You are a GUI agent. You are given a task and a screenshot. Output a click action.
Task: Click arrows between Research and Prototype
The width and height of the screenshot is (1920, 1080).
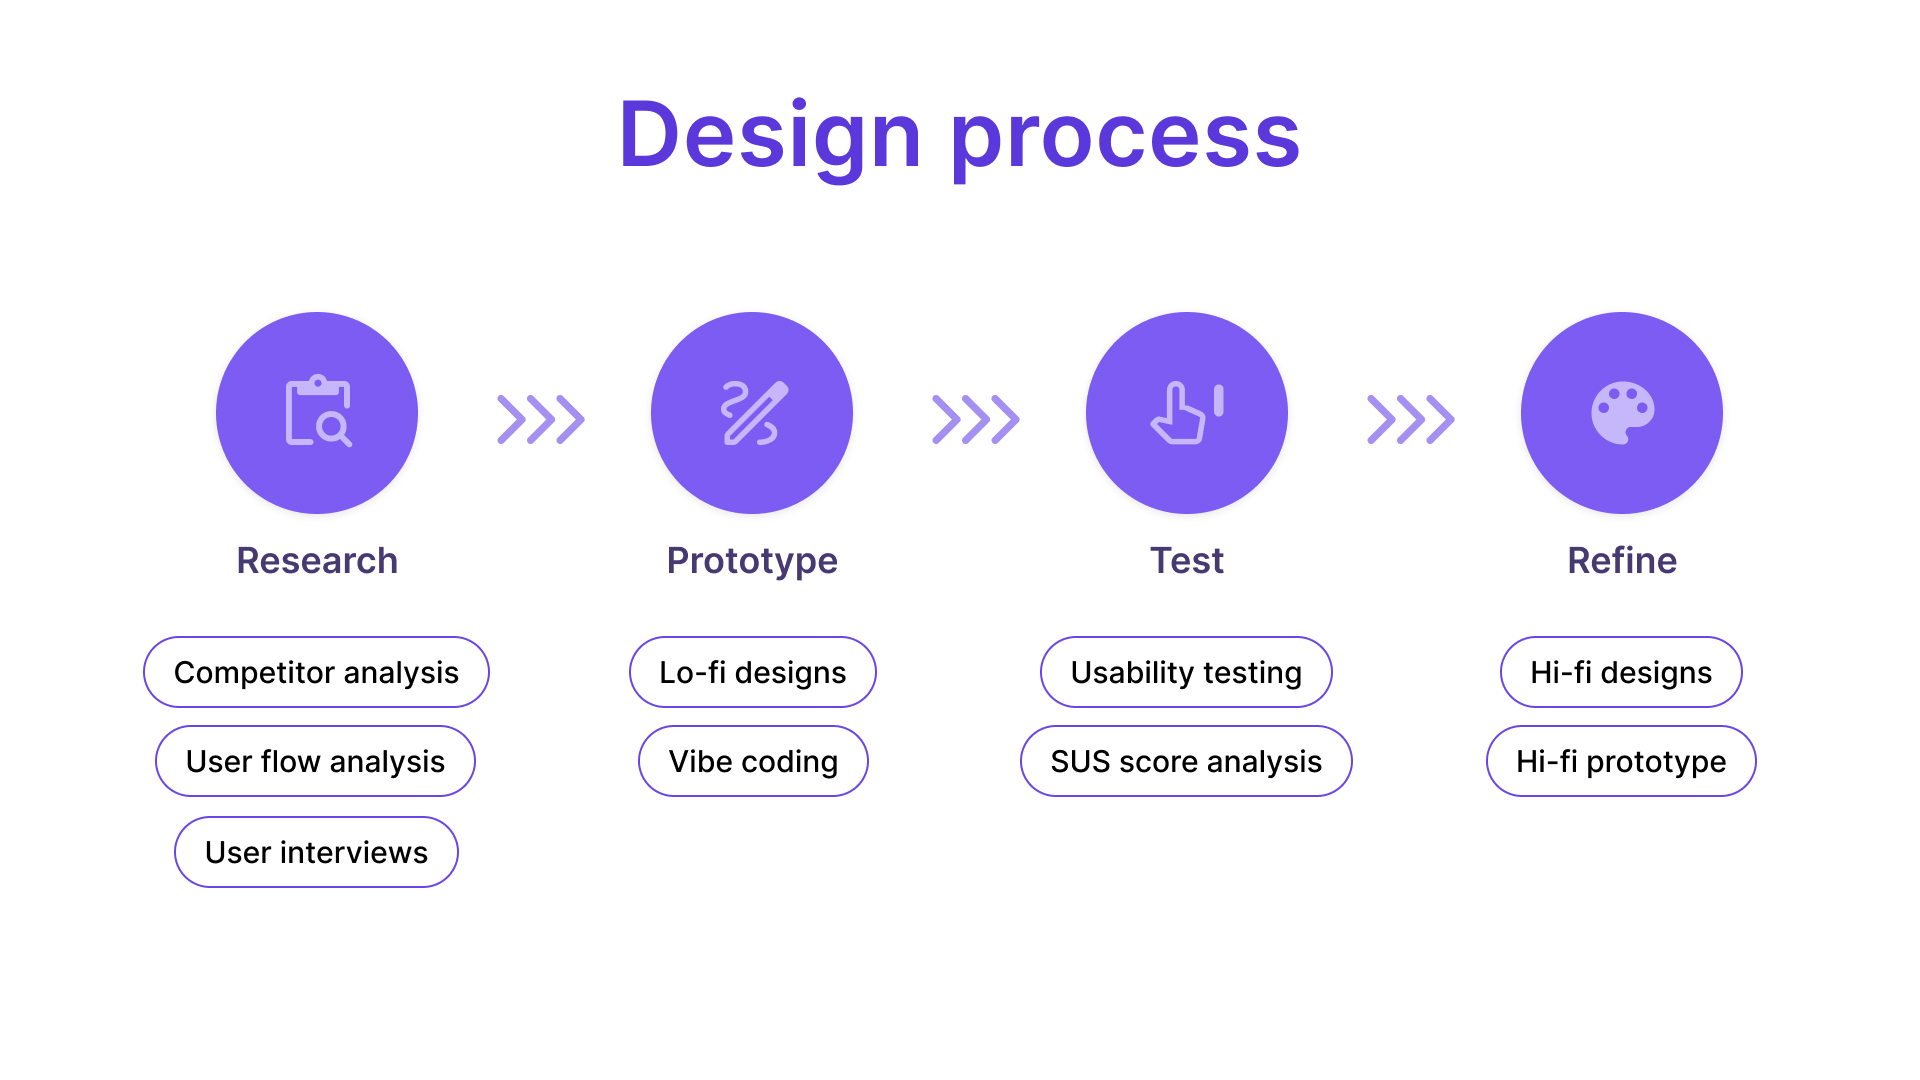(x=541, y=419)
